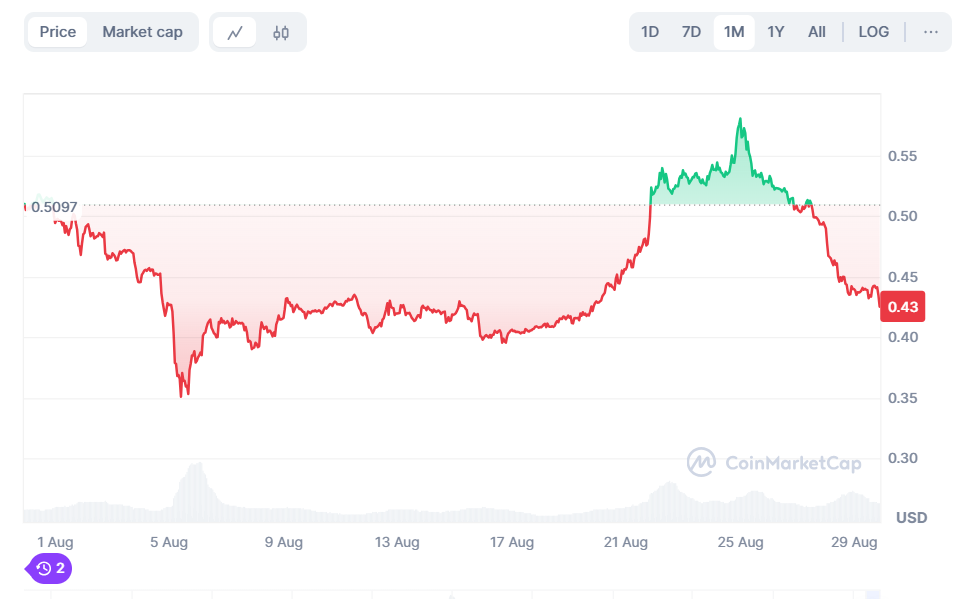Viewport: 956px width, 599px height.
Task: Select the Price toggle
Action: point(58,32)
